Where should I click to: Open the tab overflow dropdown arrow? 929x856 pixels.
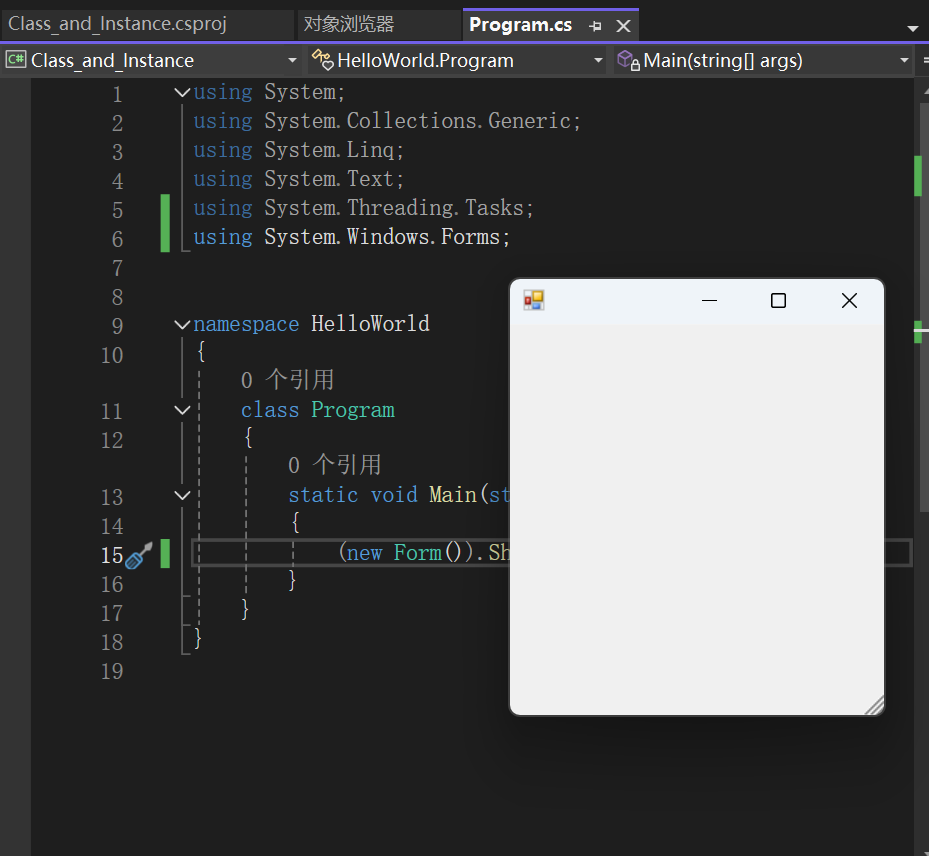[912, 28]
